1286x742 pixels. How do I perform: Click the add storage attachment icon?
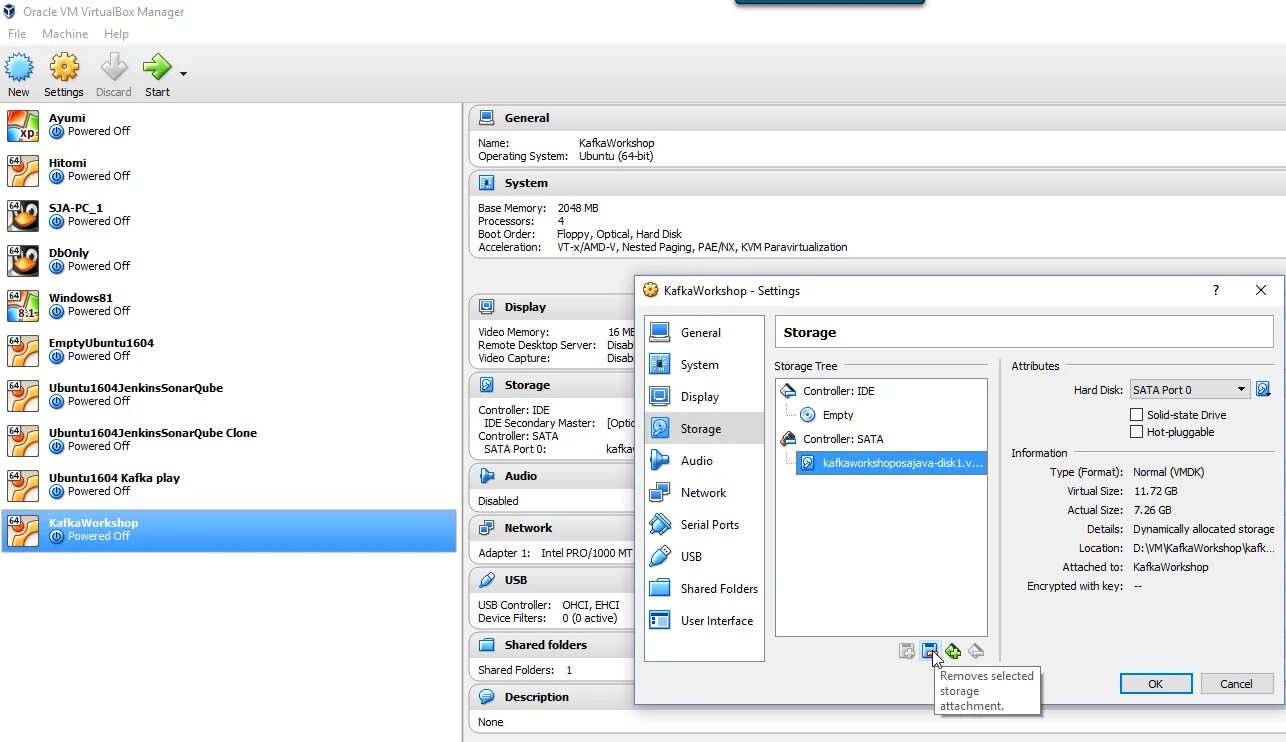(907, 652)
